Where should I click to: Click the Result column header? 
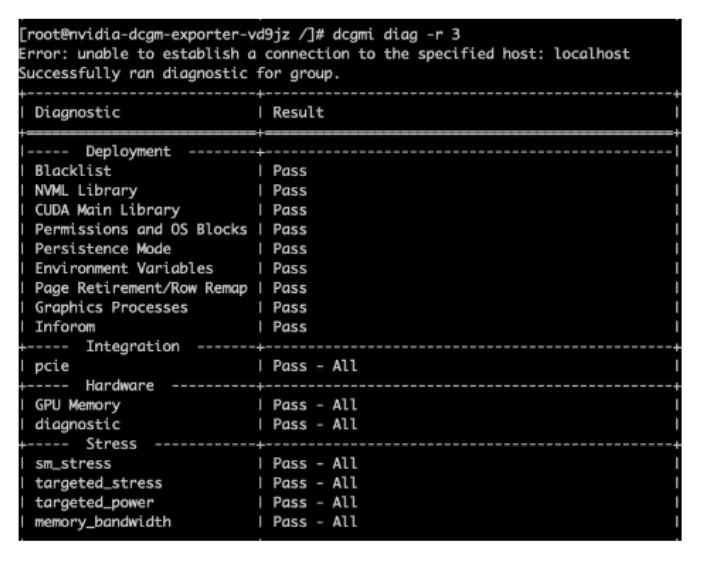tap(298, 112)
